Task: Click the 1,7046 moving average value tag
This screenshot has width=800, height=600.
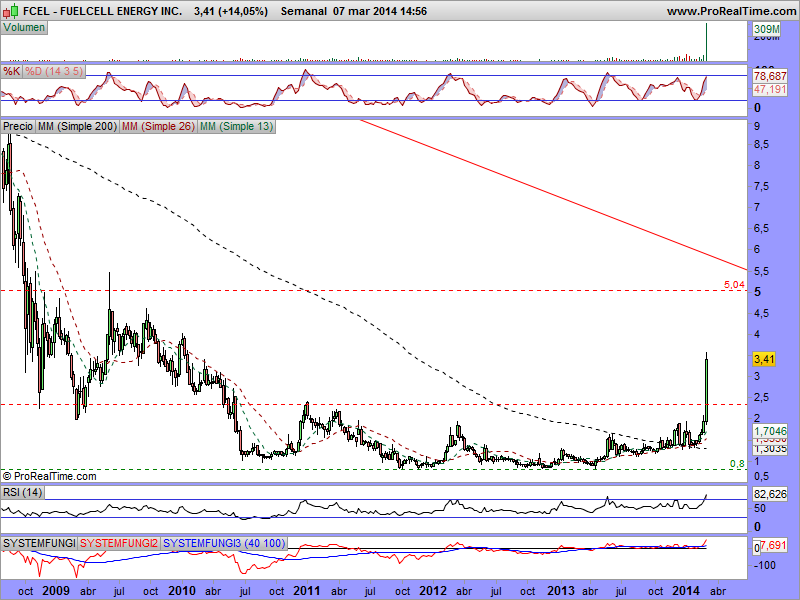Action: [770, 431]
